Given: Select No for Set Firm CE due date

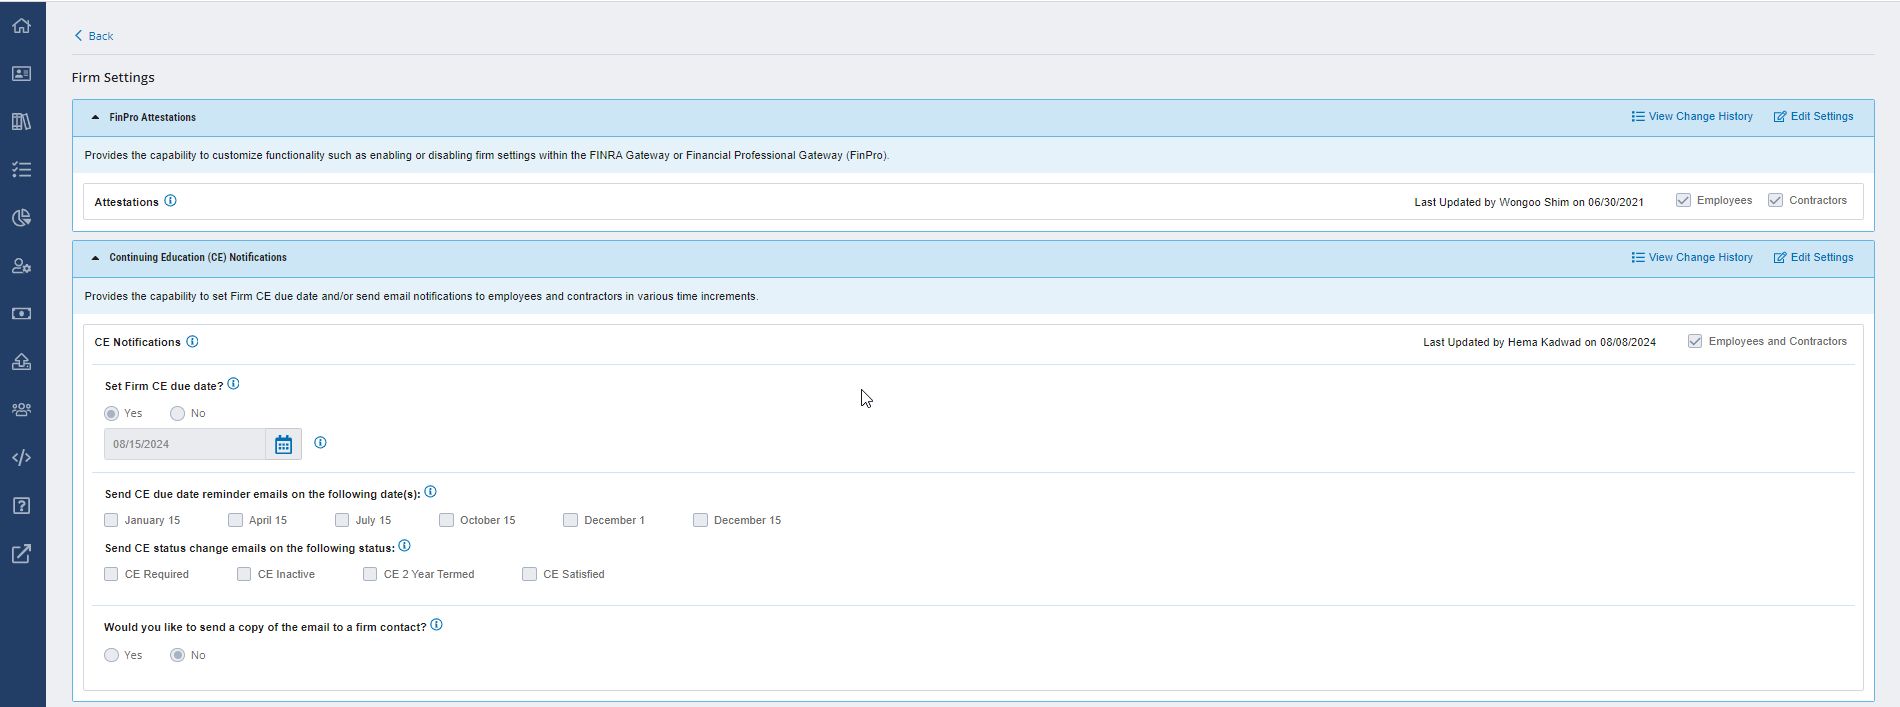Looking at the screenshot, I should coord(177,414).
